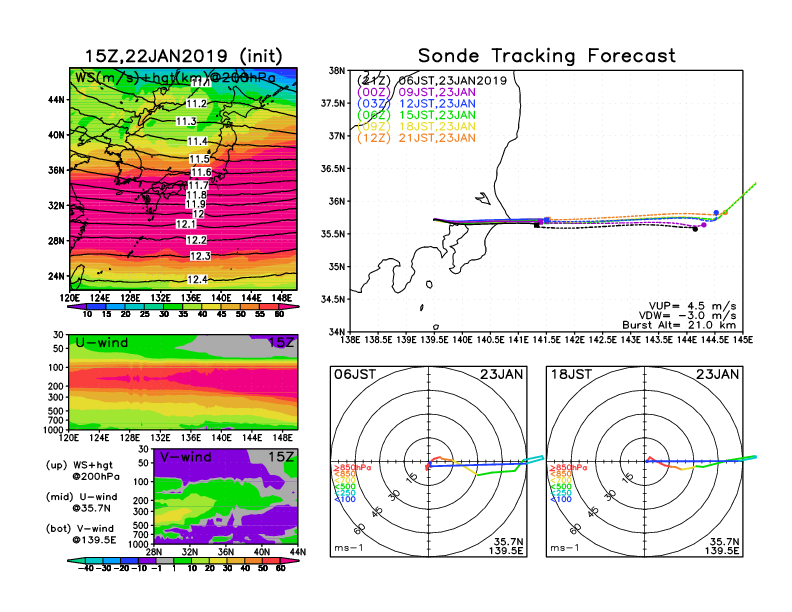Click wind-speed colorbar swatch between 40 and 45
792x612 pixels.
tap(212, 307)
